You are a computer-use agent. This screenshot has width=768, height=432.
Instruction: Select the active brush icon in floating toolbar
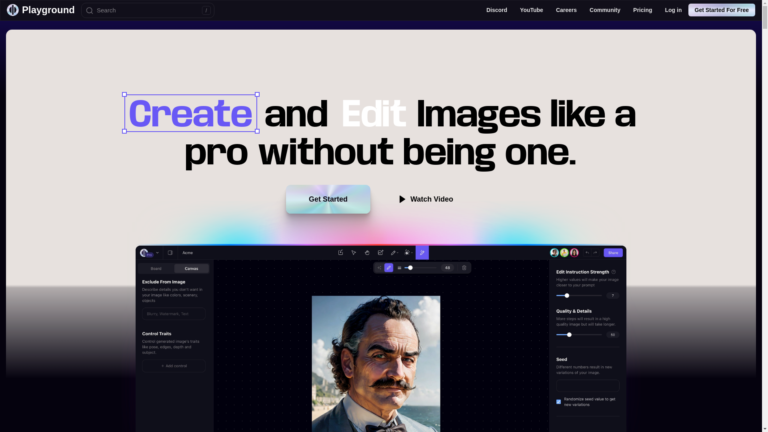[x=389, y=268]
